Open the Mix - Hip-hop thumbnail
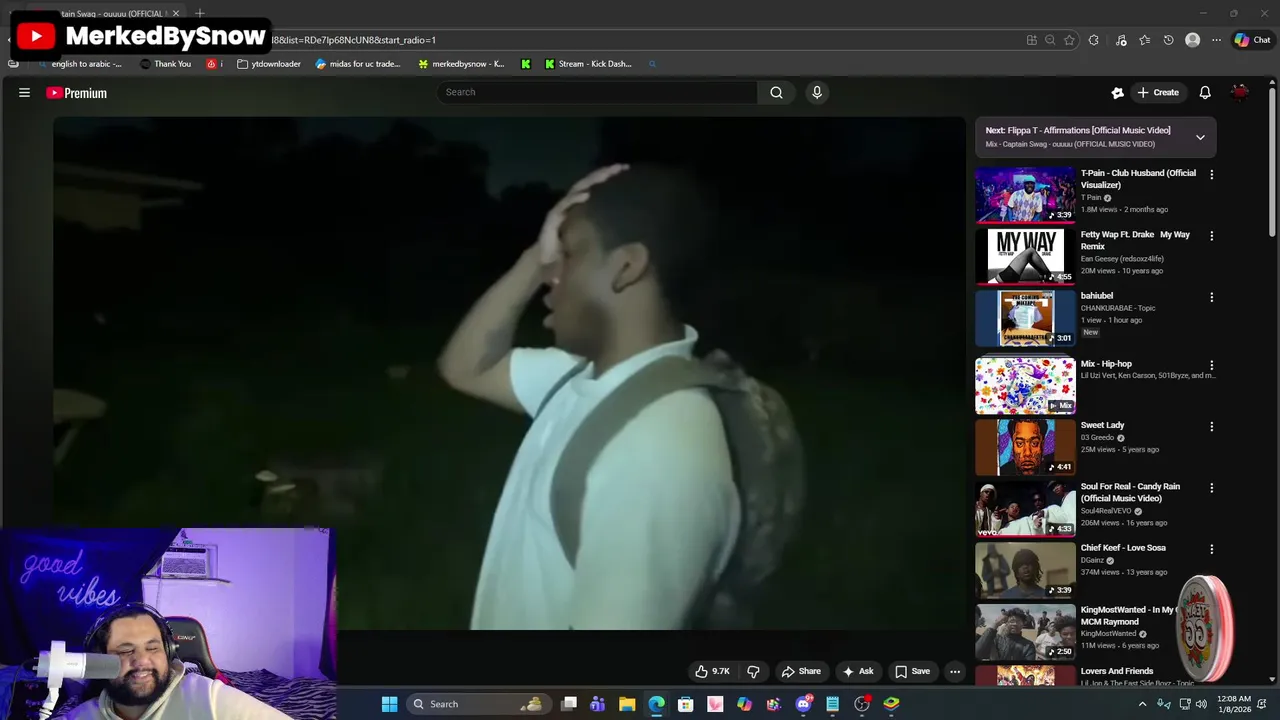The image size is (1280, 720). coord(1025,385)
